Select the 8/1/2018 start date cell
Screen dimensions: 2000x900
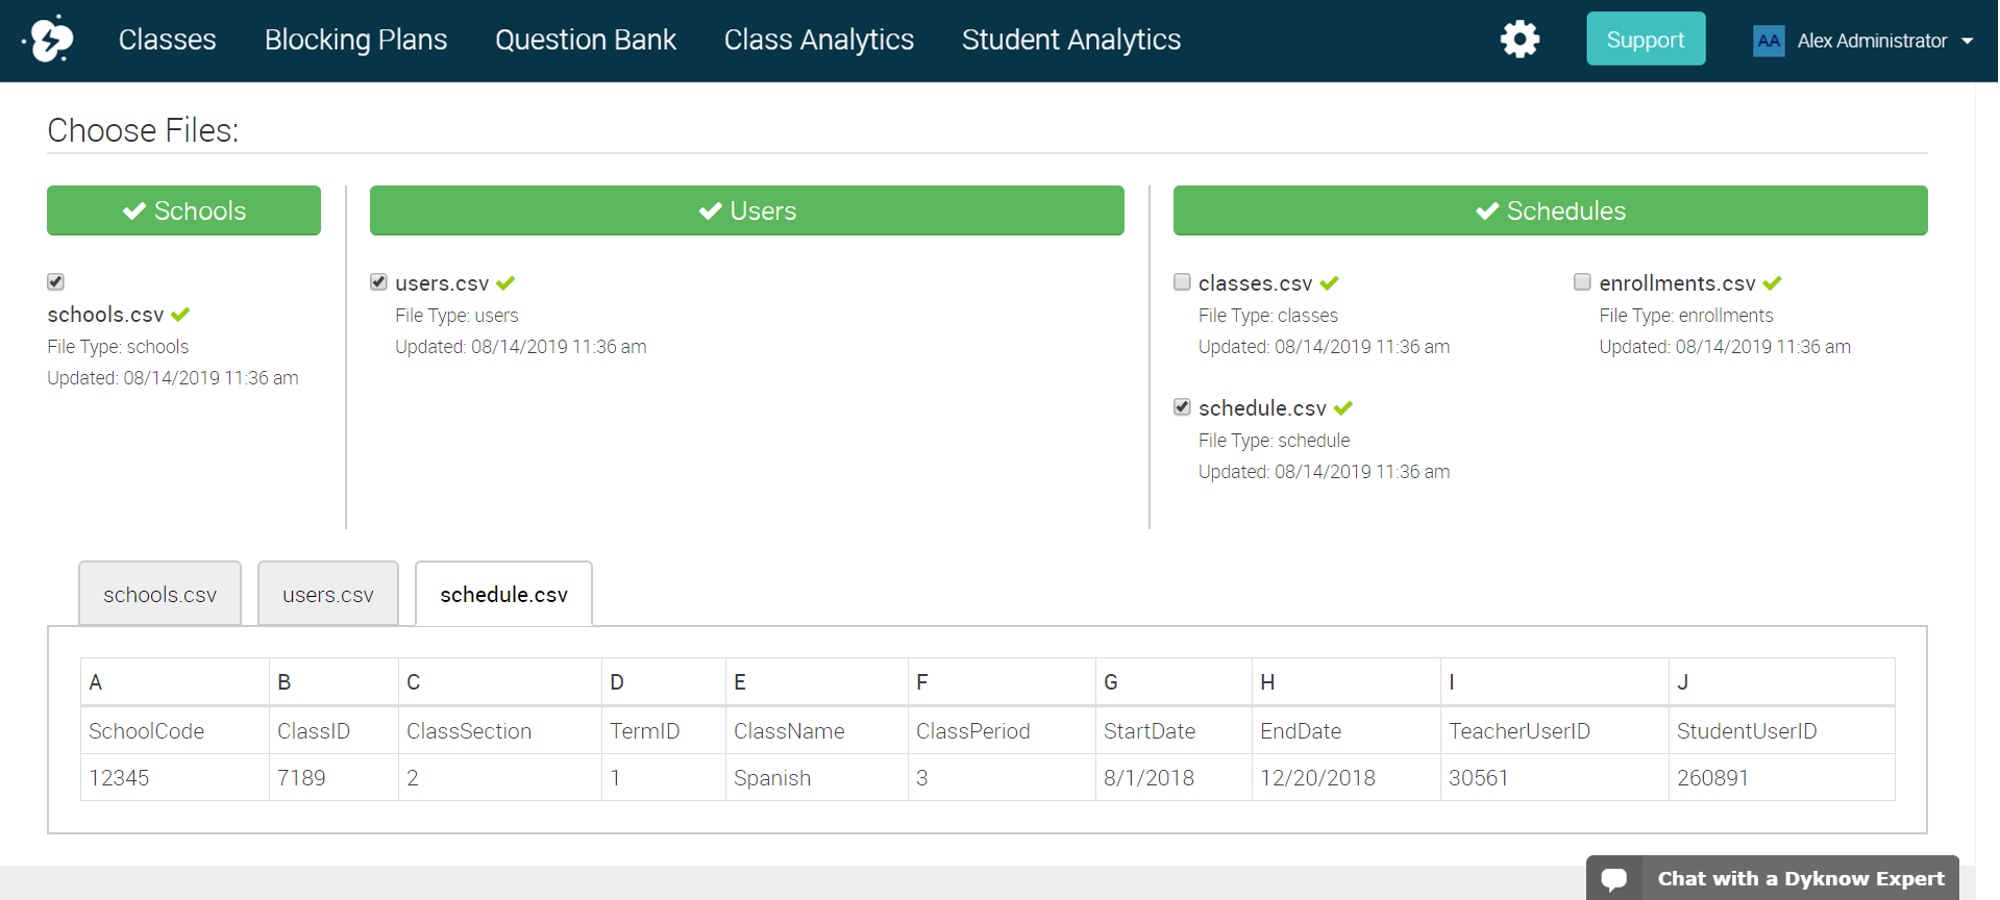point(1174,778)
